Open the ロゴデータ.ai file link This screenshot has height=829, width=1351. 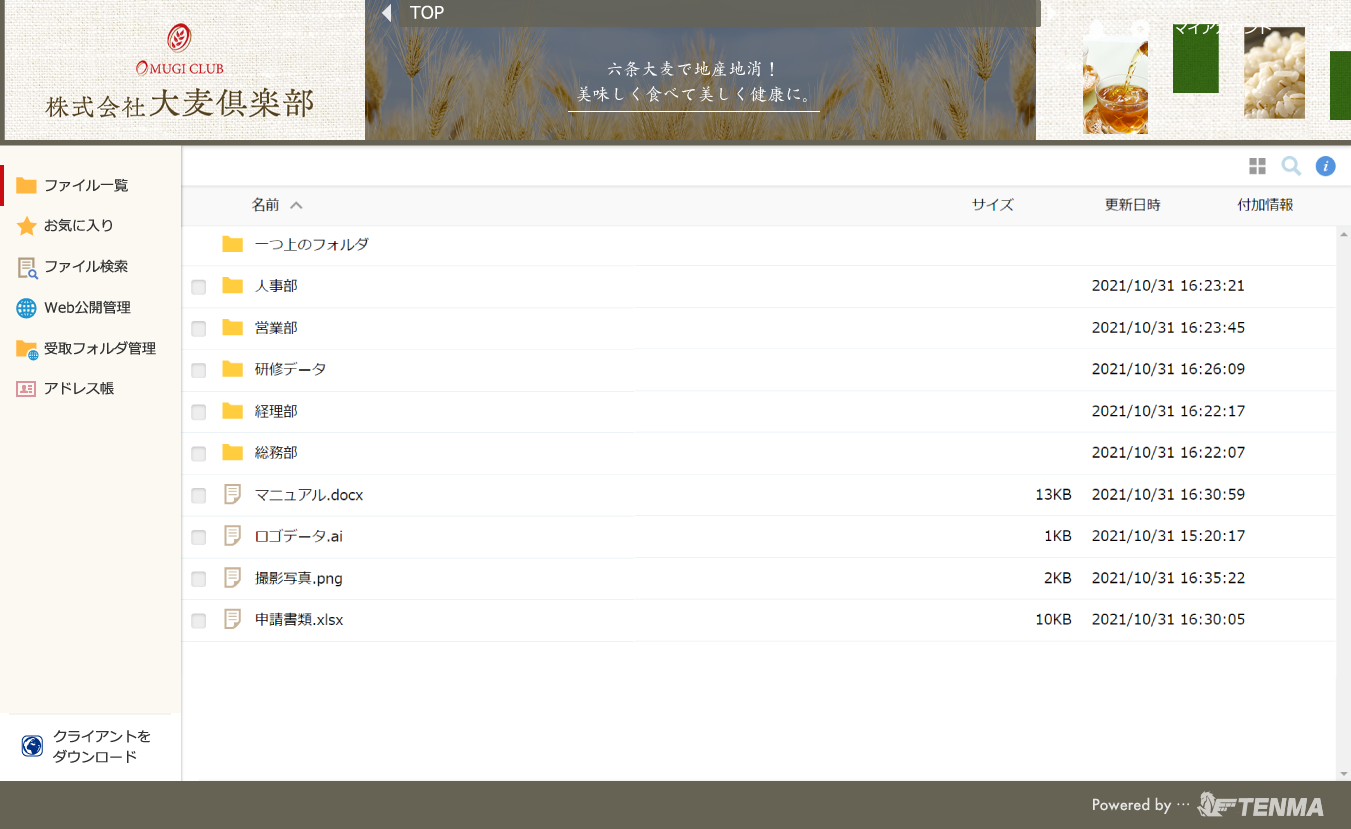click(x=298, y=536)
